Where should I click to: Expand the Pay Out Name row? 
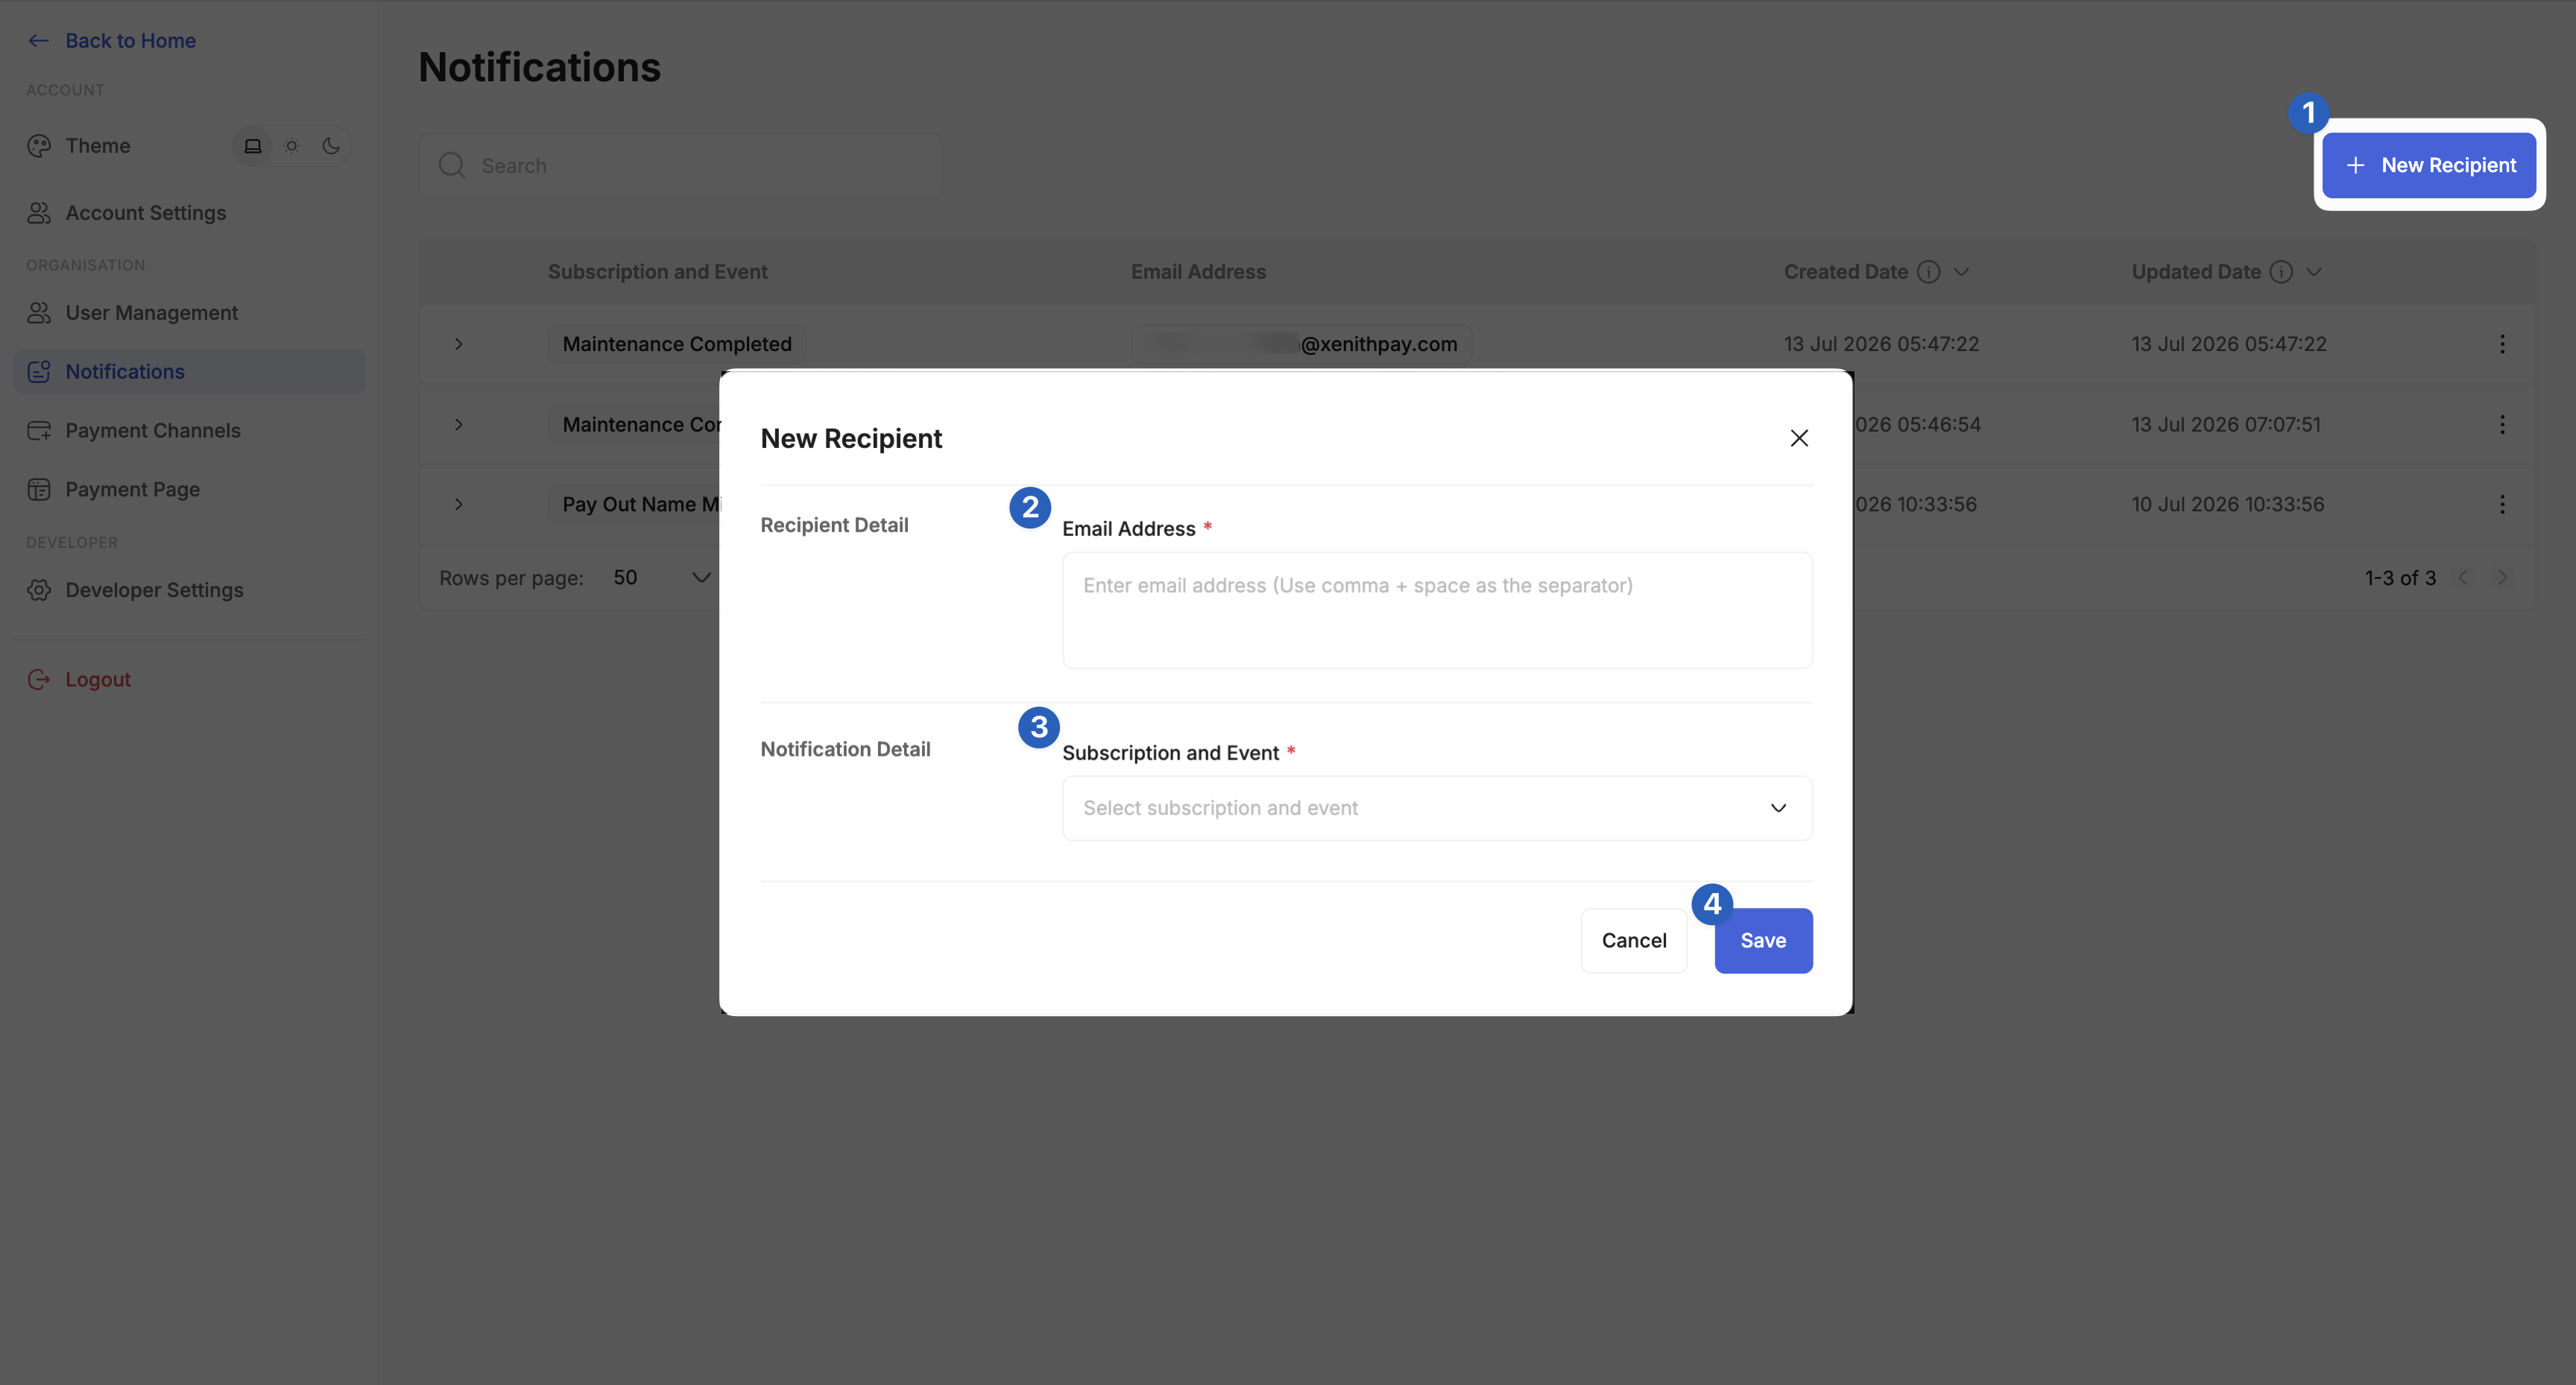459,505
